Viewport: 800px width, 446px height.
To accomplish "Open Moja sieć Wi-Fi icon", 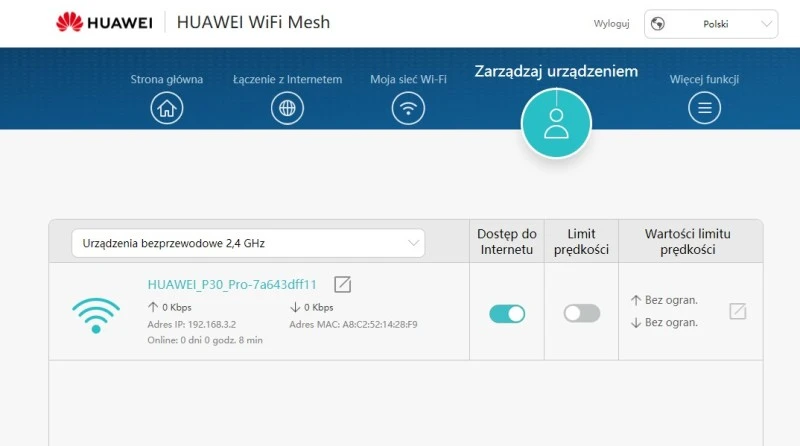I will 408,108.
